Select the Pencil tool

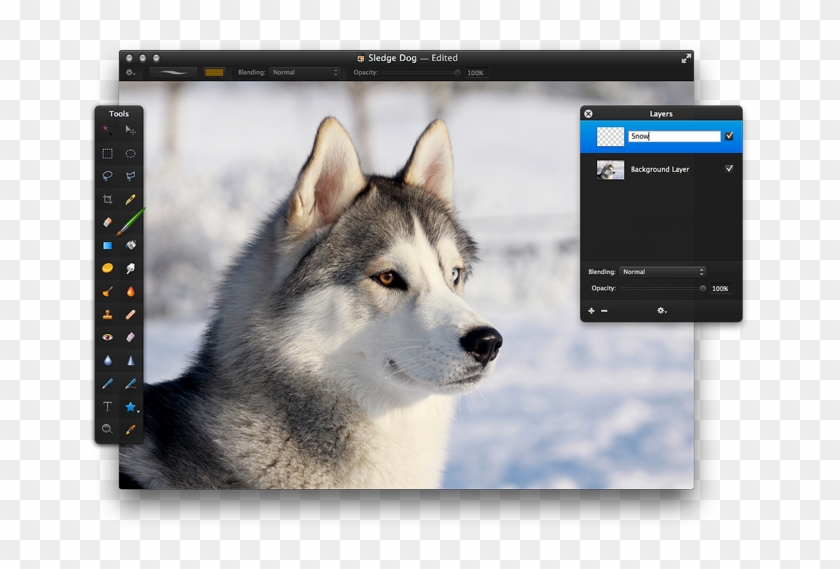pyautogui.click(x=130, y=200)
